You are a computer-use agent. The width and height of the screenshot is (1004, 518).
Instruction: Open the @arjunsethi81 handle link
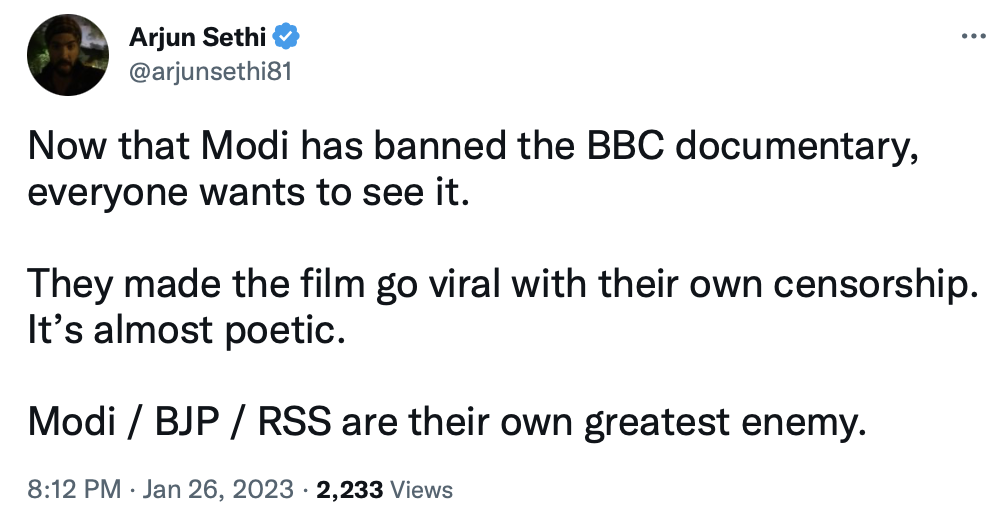210,71
